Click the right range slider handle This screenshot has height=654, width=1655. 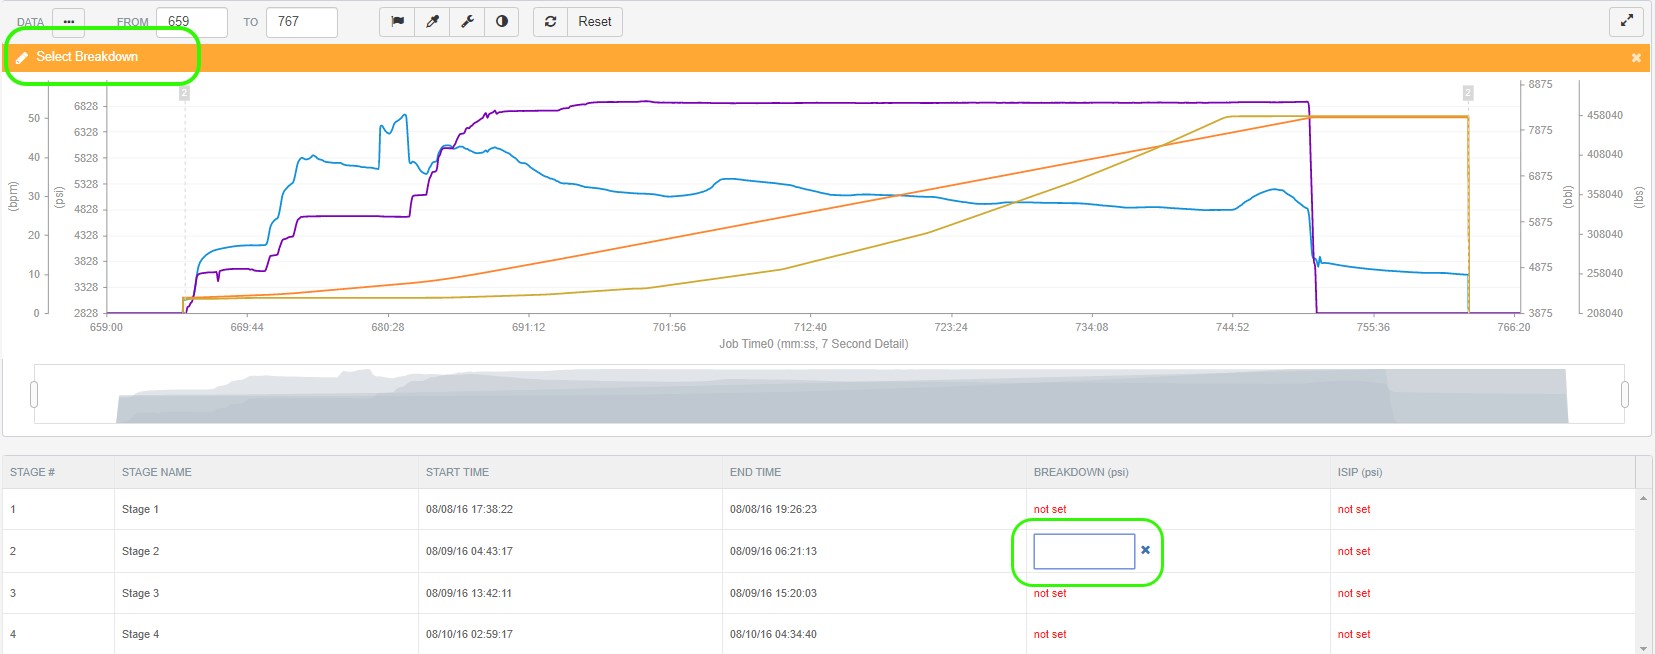pyautogui.click(x=1624, y=394)
